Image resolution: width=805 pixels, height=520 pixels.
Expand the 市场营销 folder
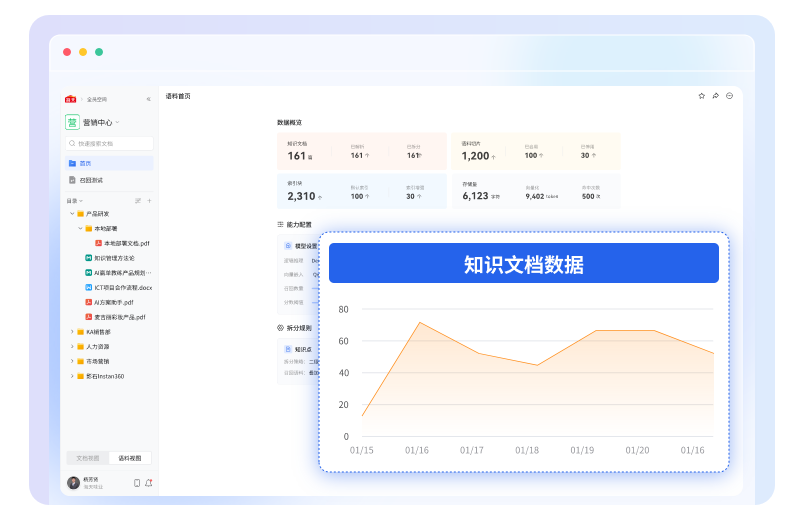[72, 361]
